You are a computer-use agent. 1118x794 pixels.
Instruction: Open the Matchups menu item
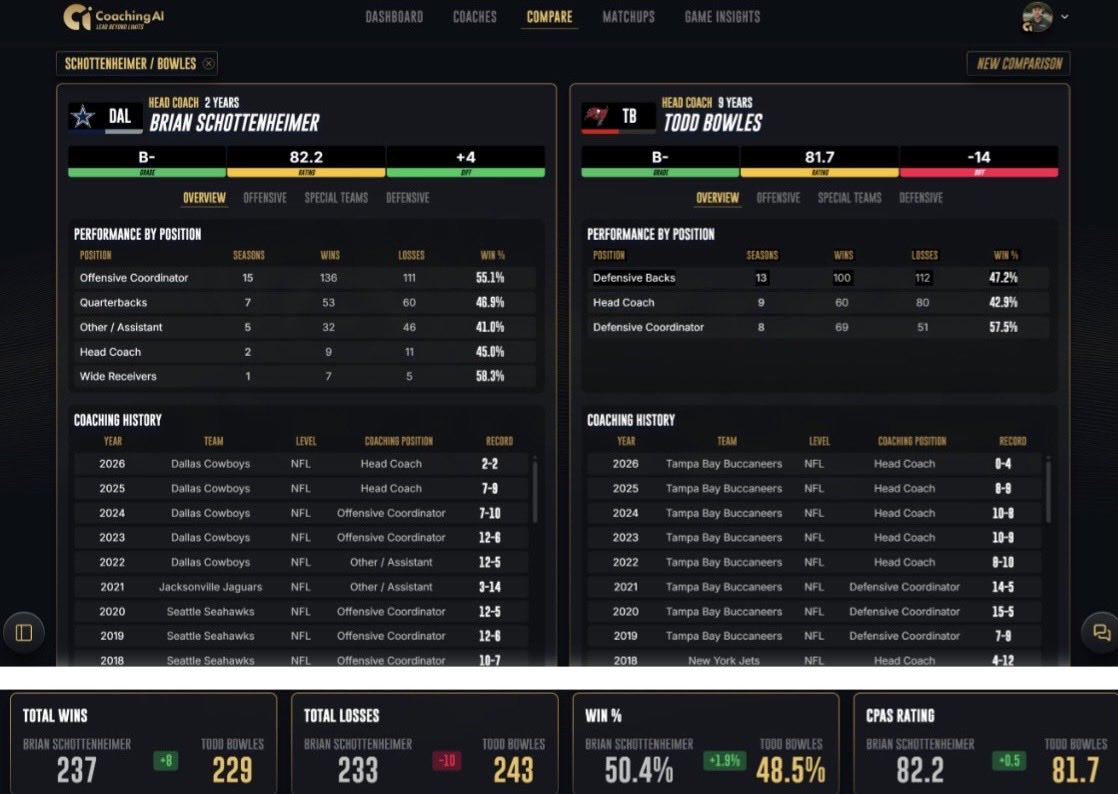(628, 17)
